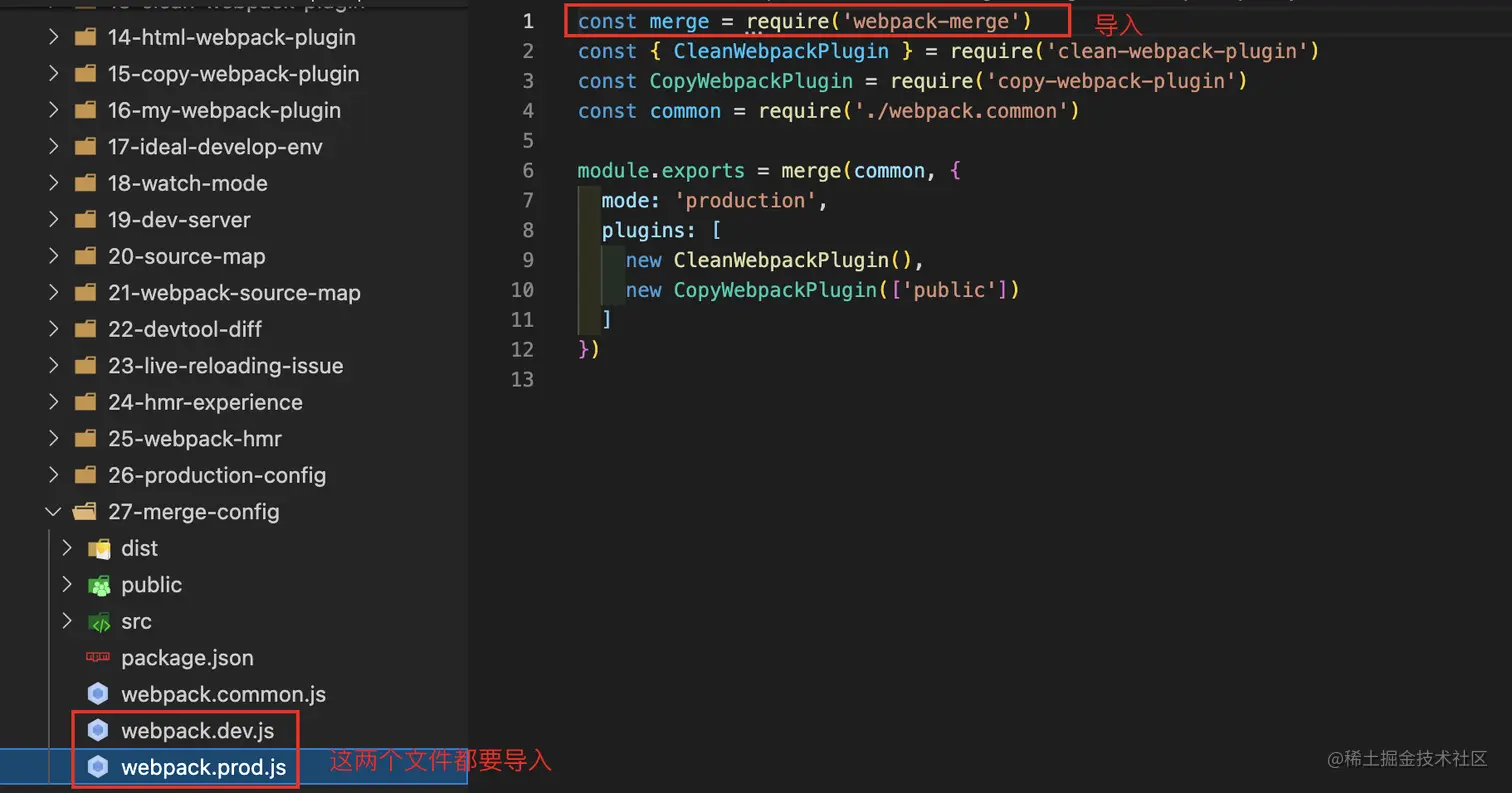Click the 23-live-reloading-issue folder icon
The width and height of the screenshot is (1512, 793).
point(85,366)
